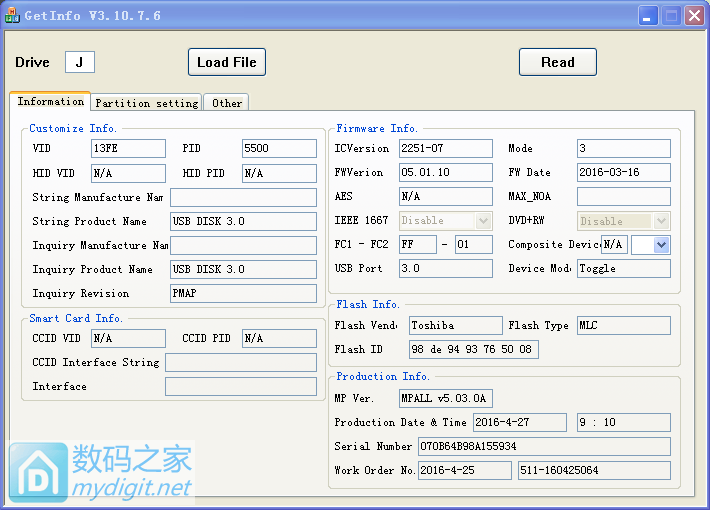Click the Serial Number field

point(544,447)
